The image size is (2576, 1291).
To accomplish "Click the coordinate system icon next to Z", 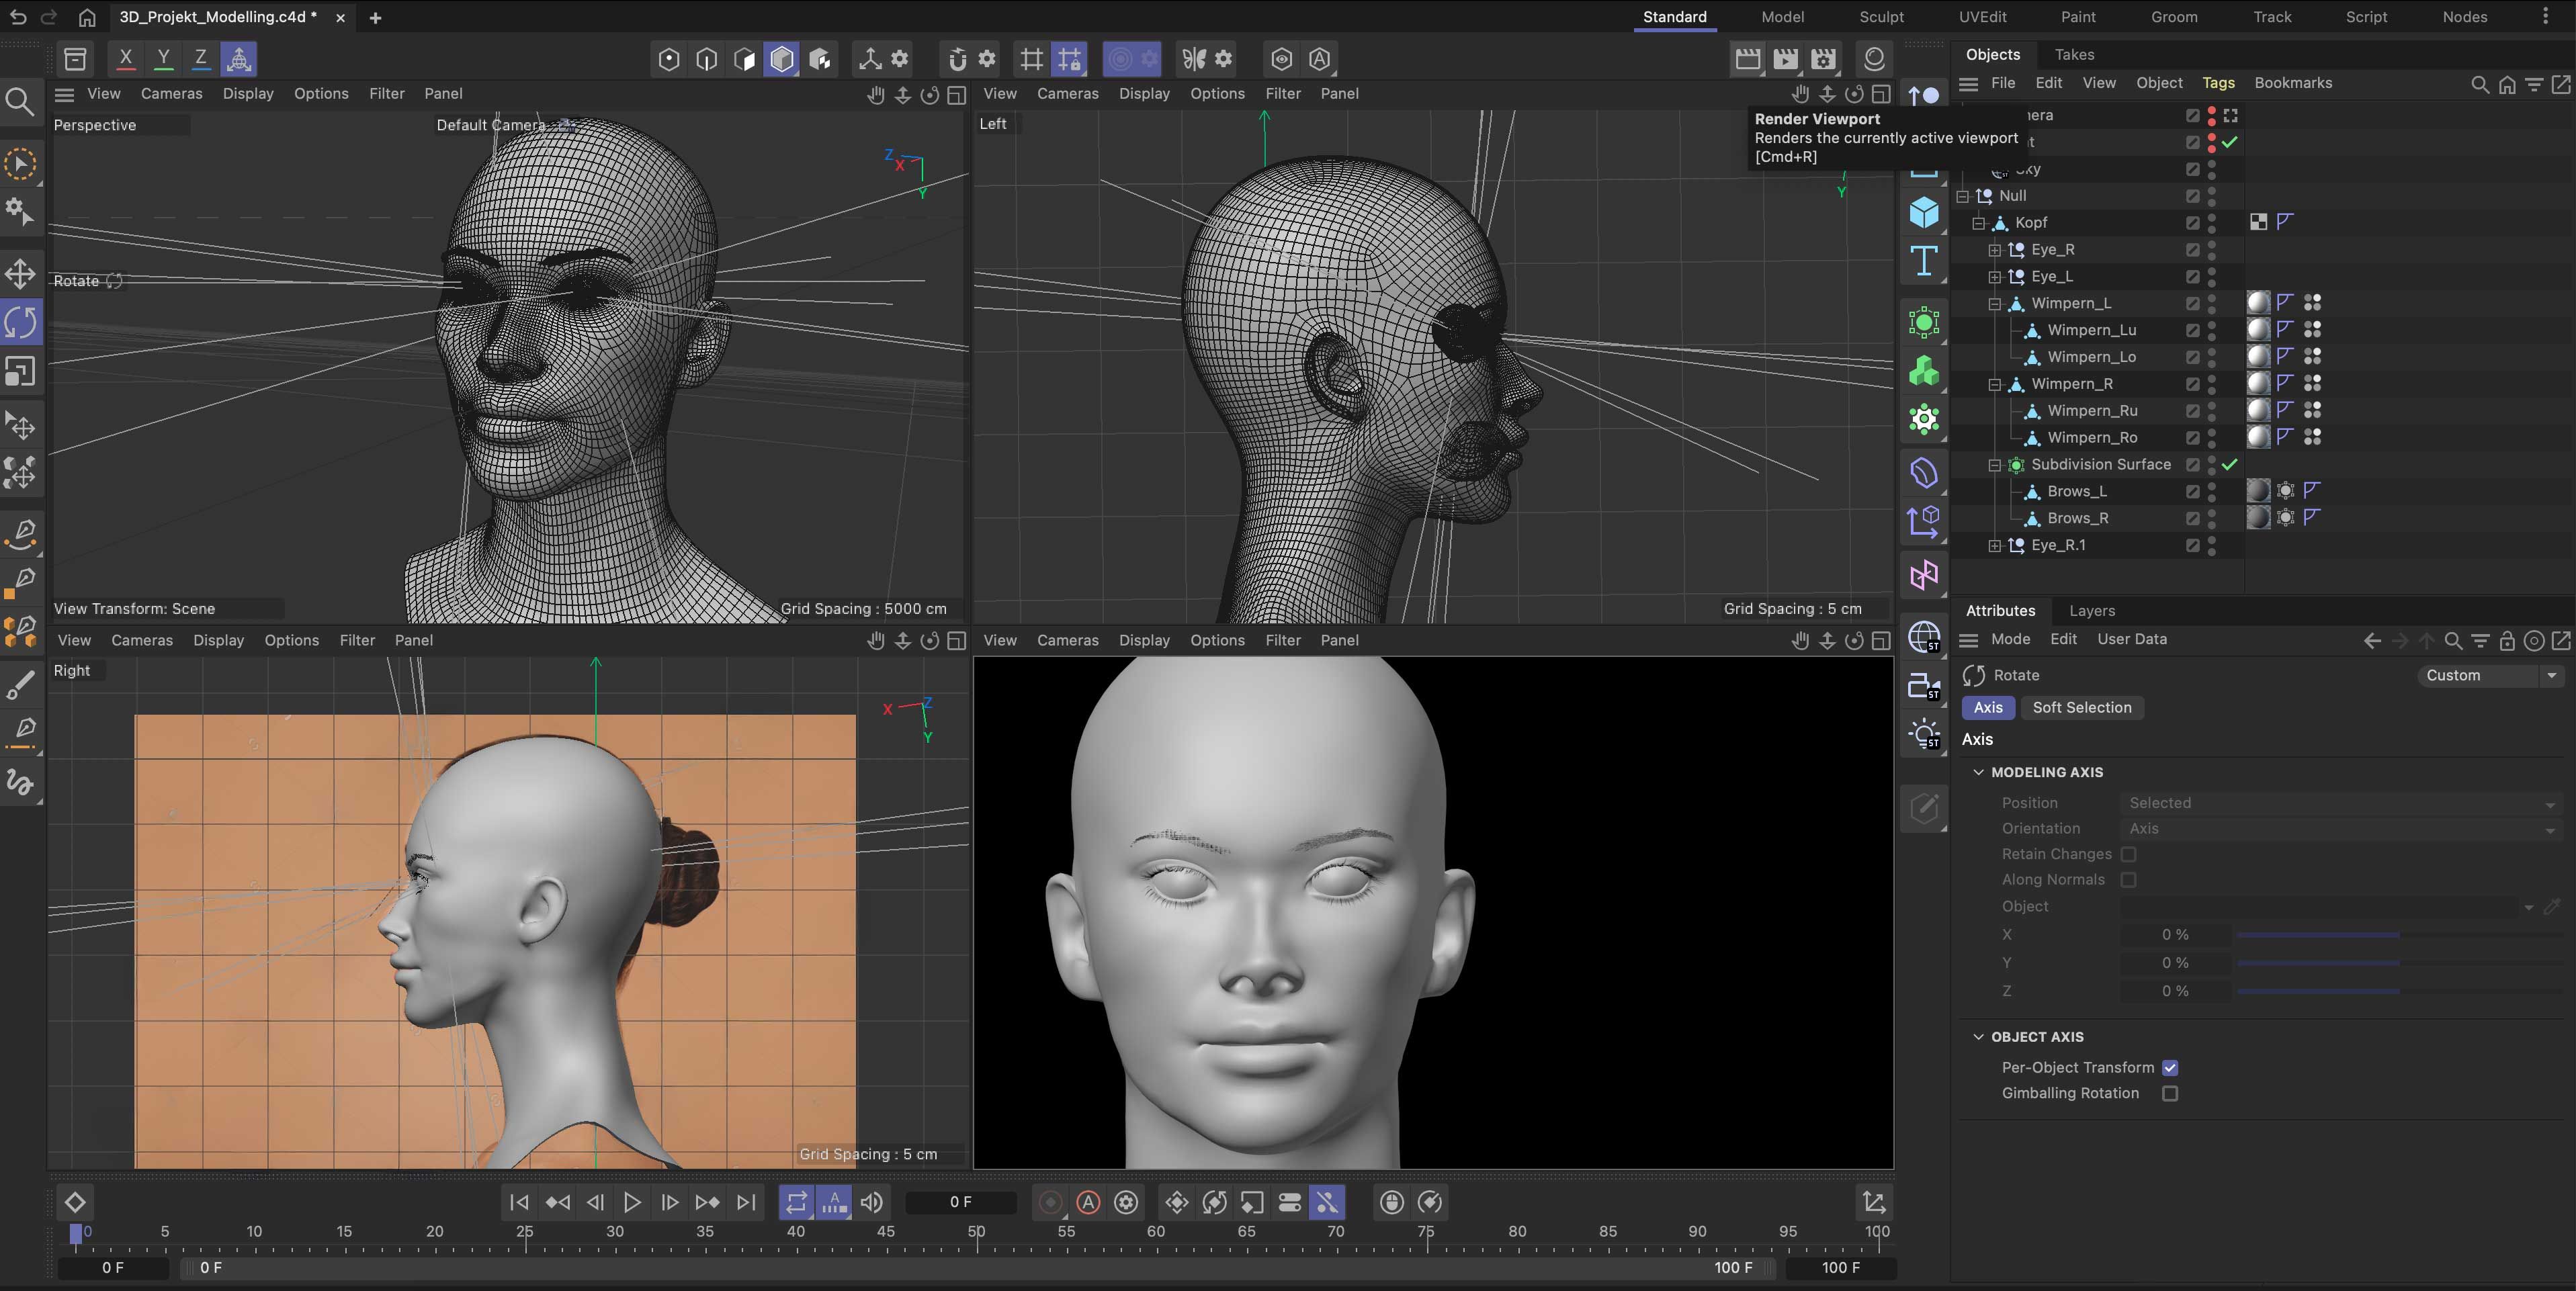I will (239, 58).
